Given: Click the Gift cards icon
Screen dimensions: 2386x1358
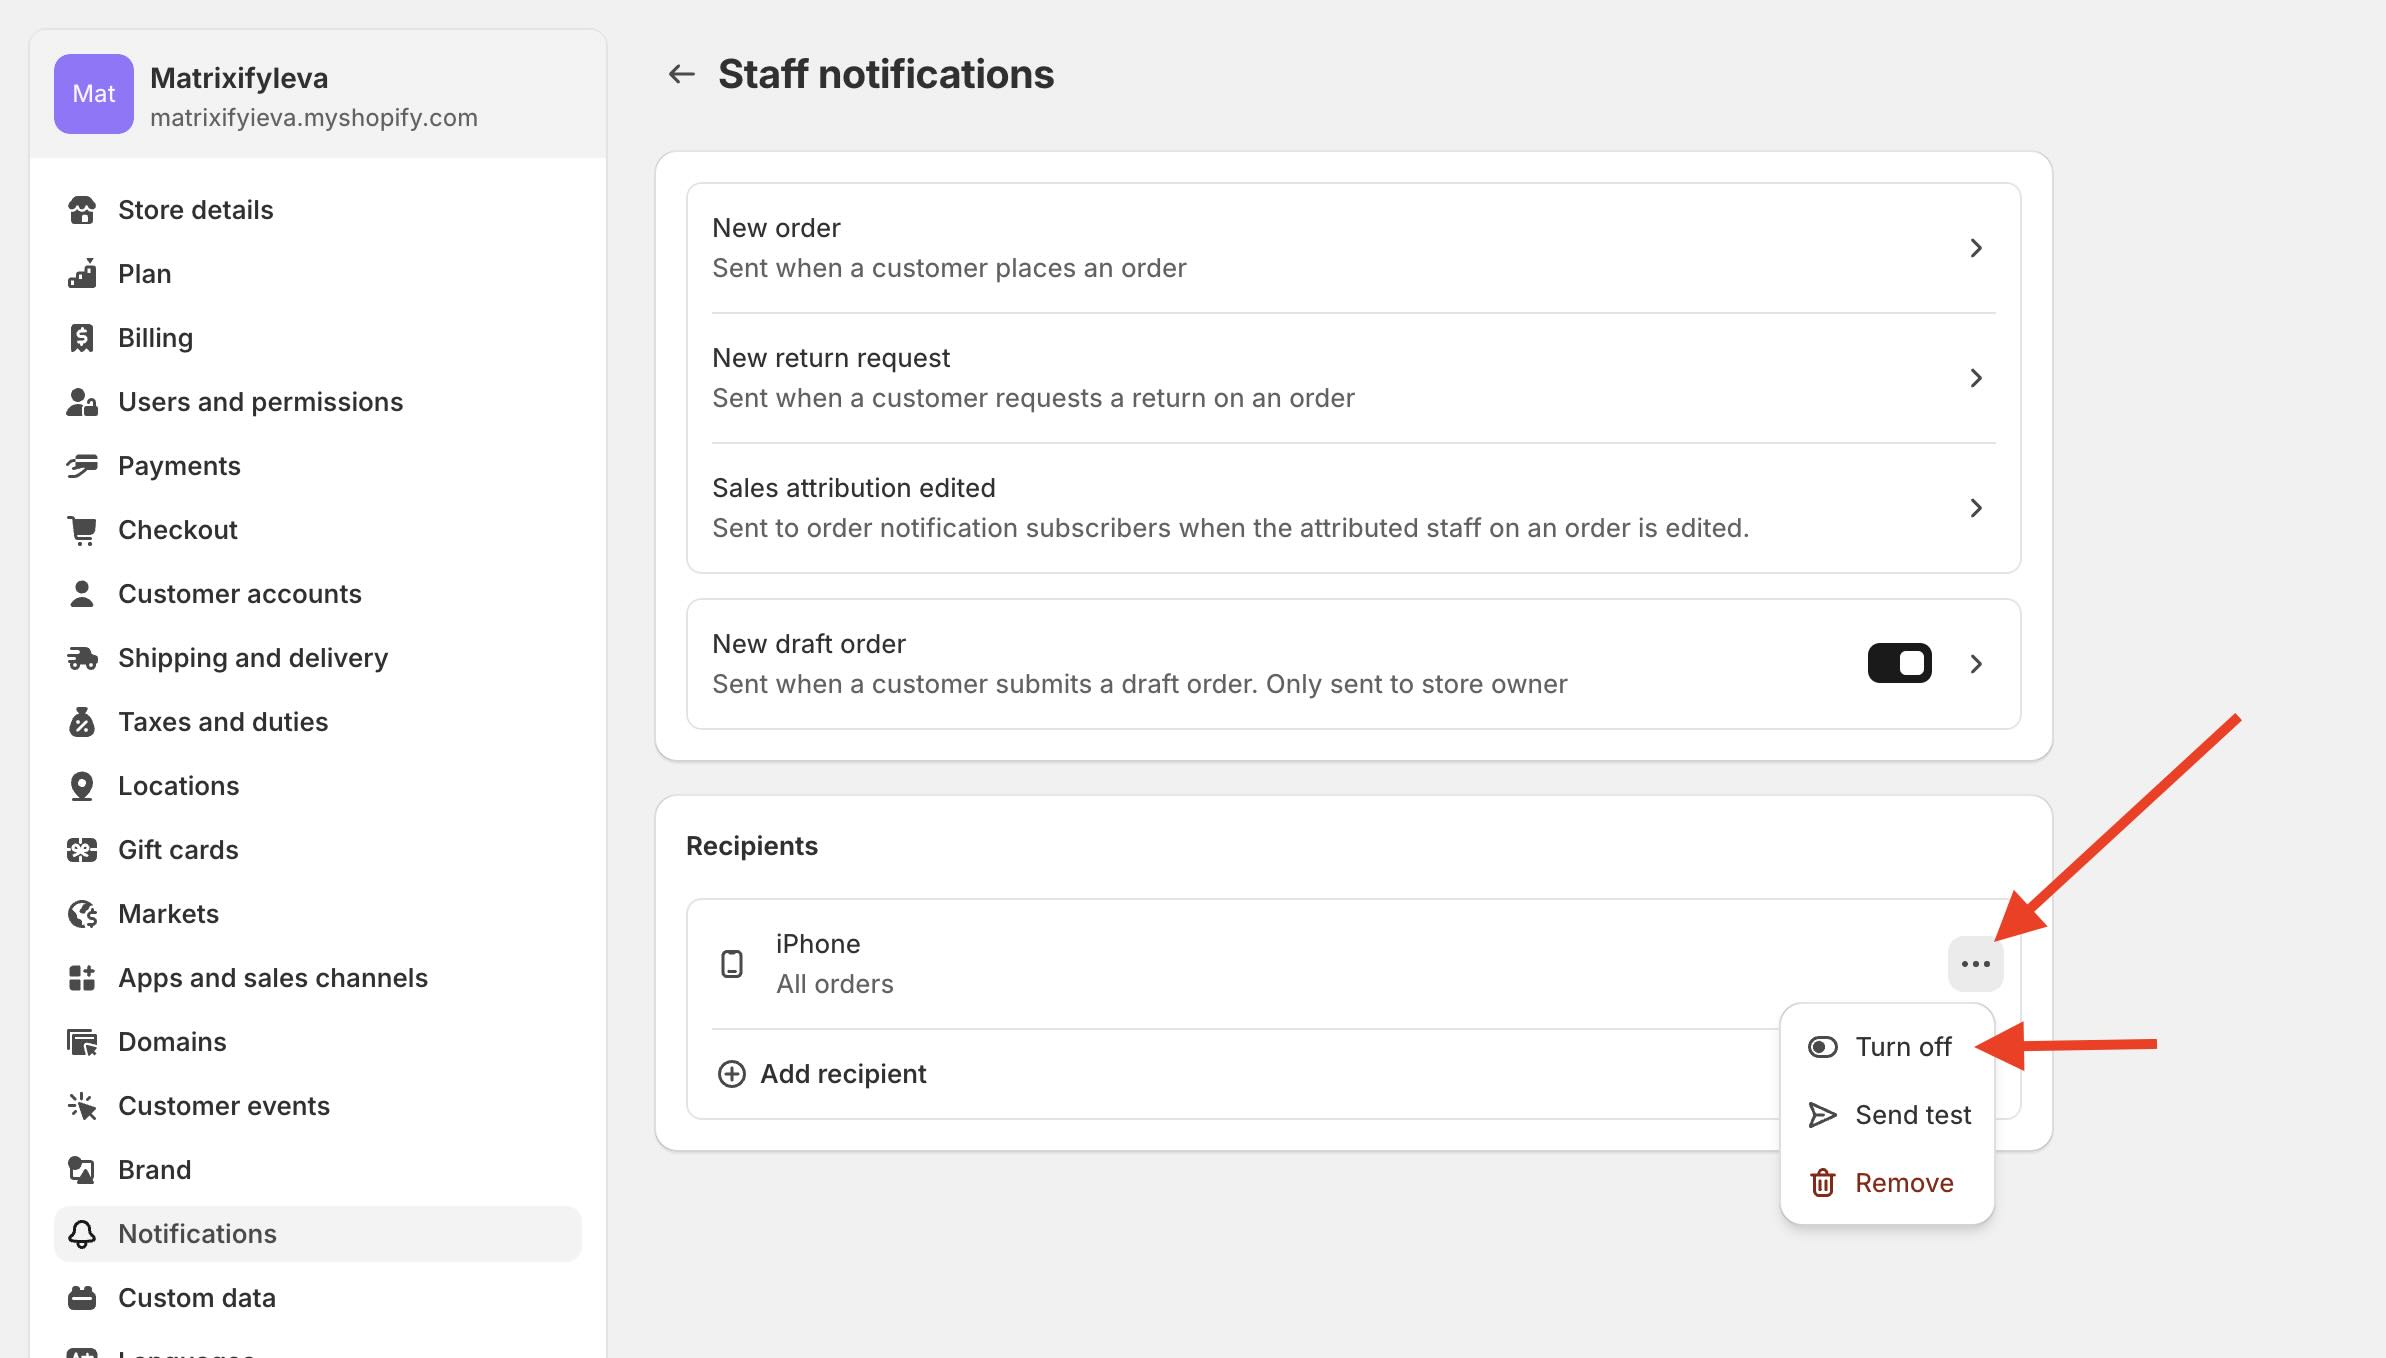Looking at the screenshot, I should (82, 850).
